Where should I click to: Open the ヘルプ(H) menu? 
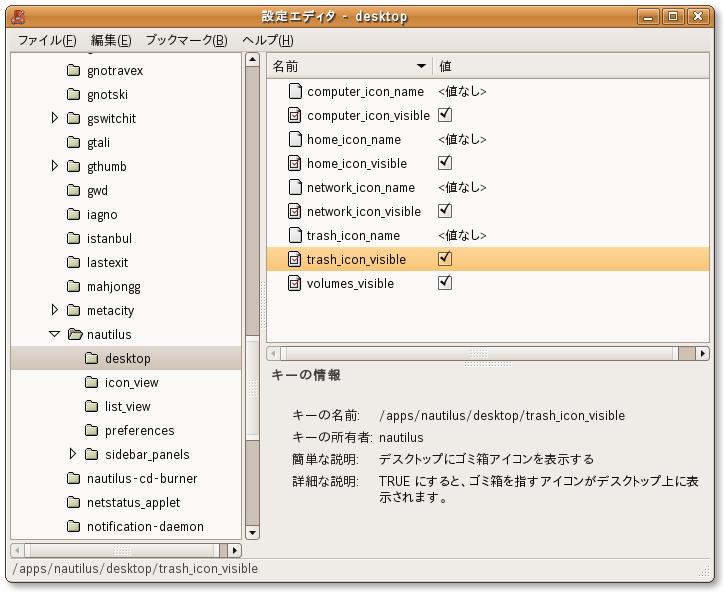(268, 41)
